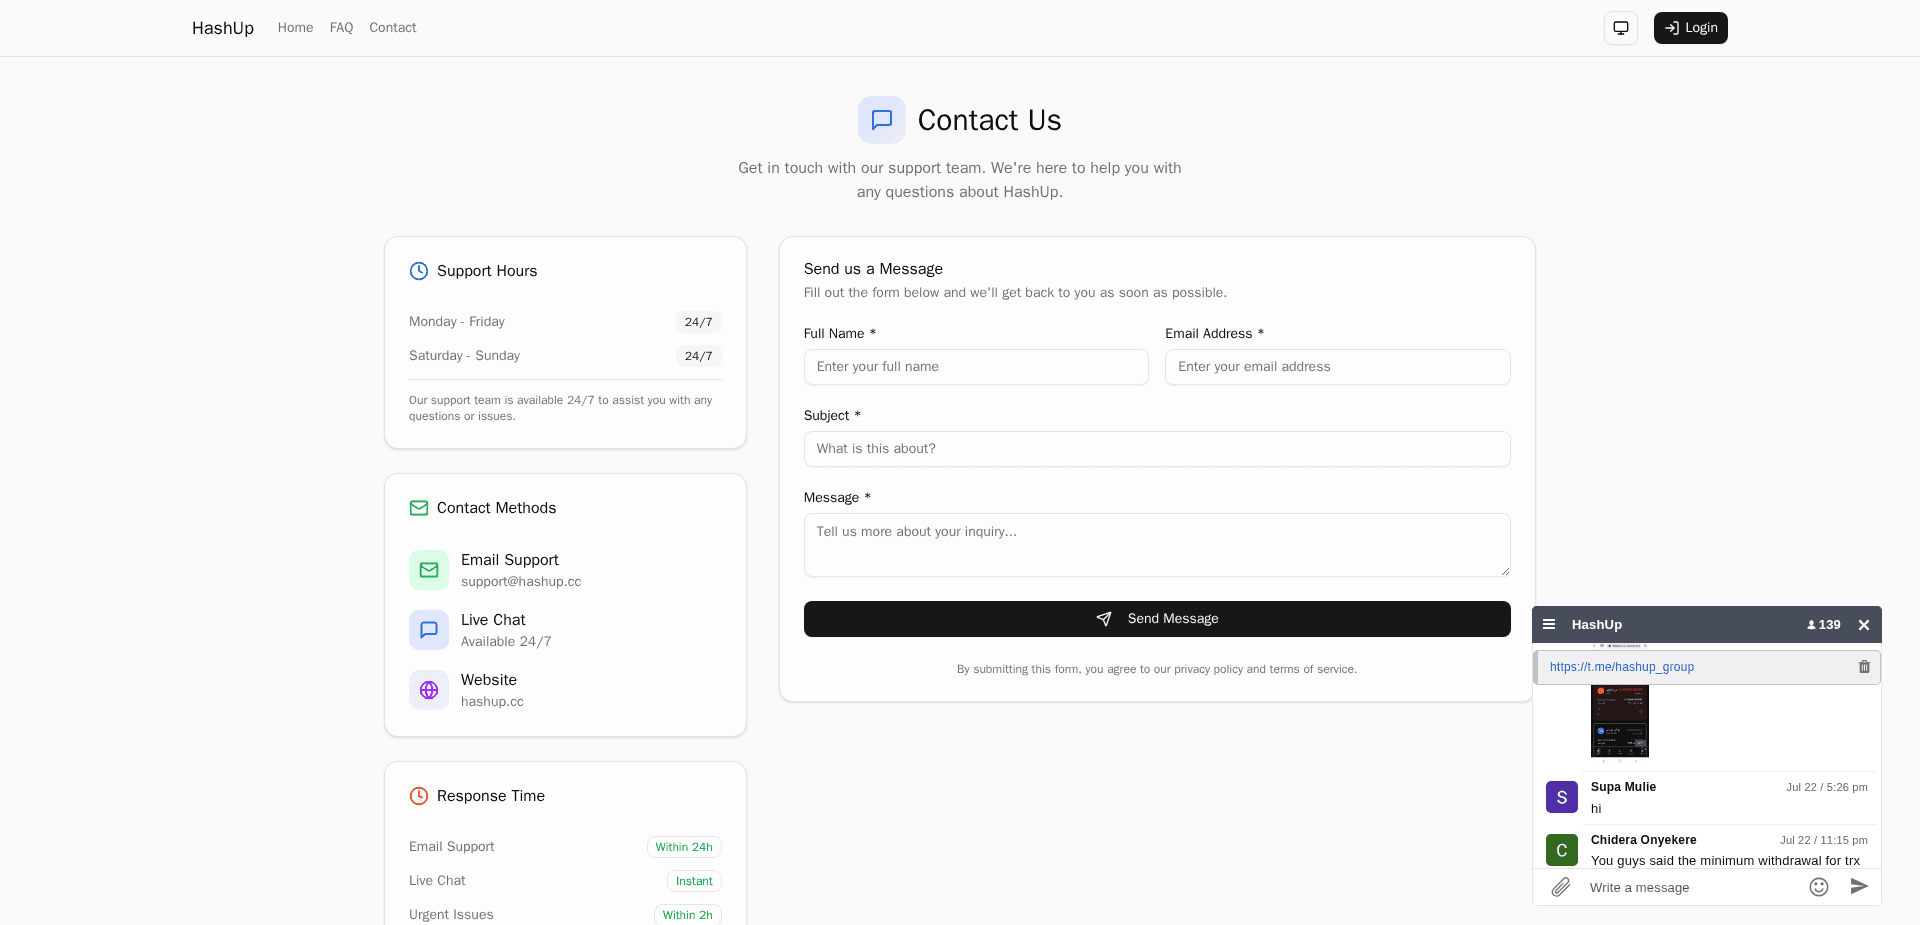Toggle the theme using the monitor icon
The width and height of the screenshot is (1920, 925).
(x=1620, y=27)
